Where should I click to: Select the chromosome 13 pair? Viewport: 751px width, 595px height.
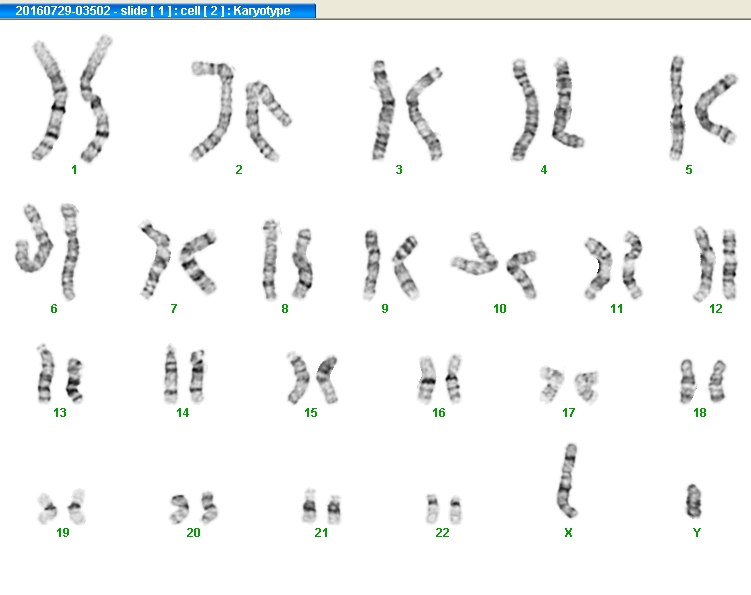[x=60, y=374]
